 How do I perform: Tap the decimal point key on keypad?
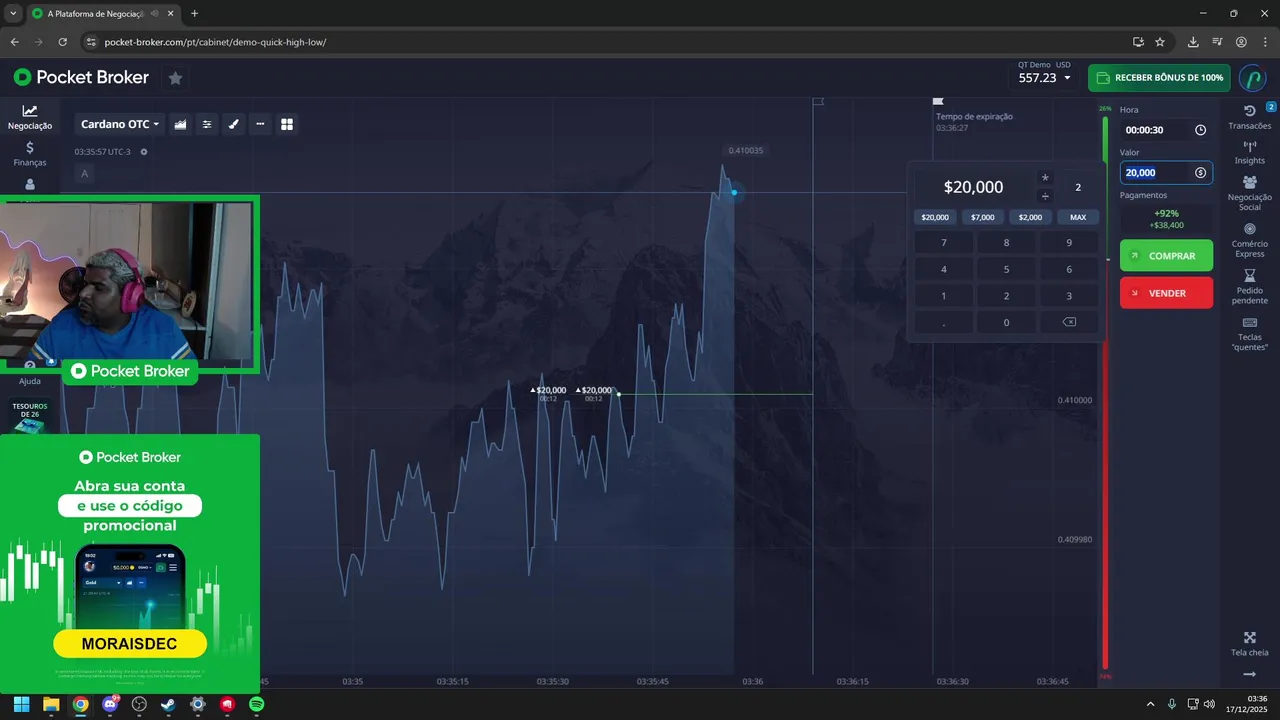point(944,322)
